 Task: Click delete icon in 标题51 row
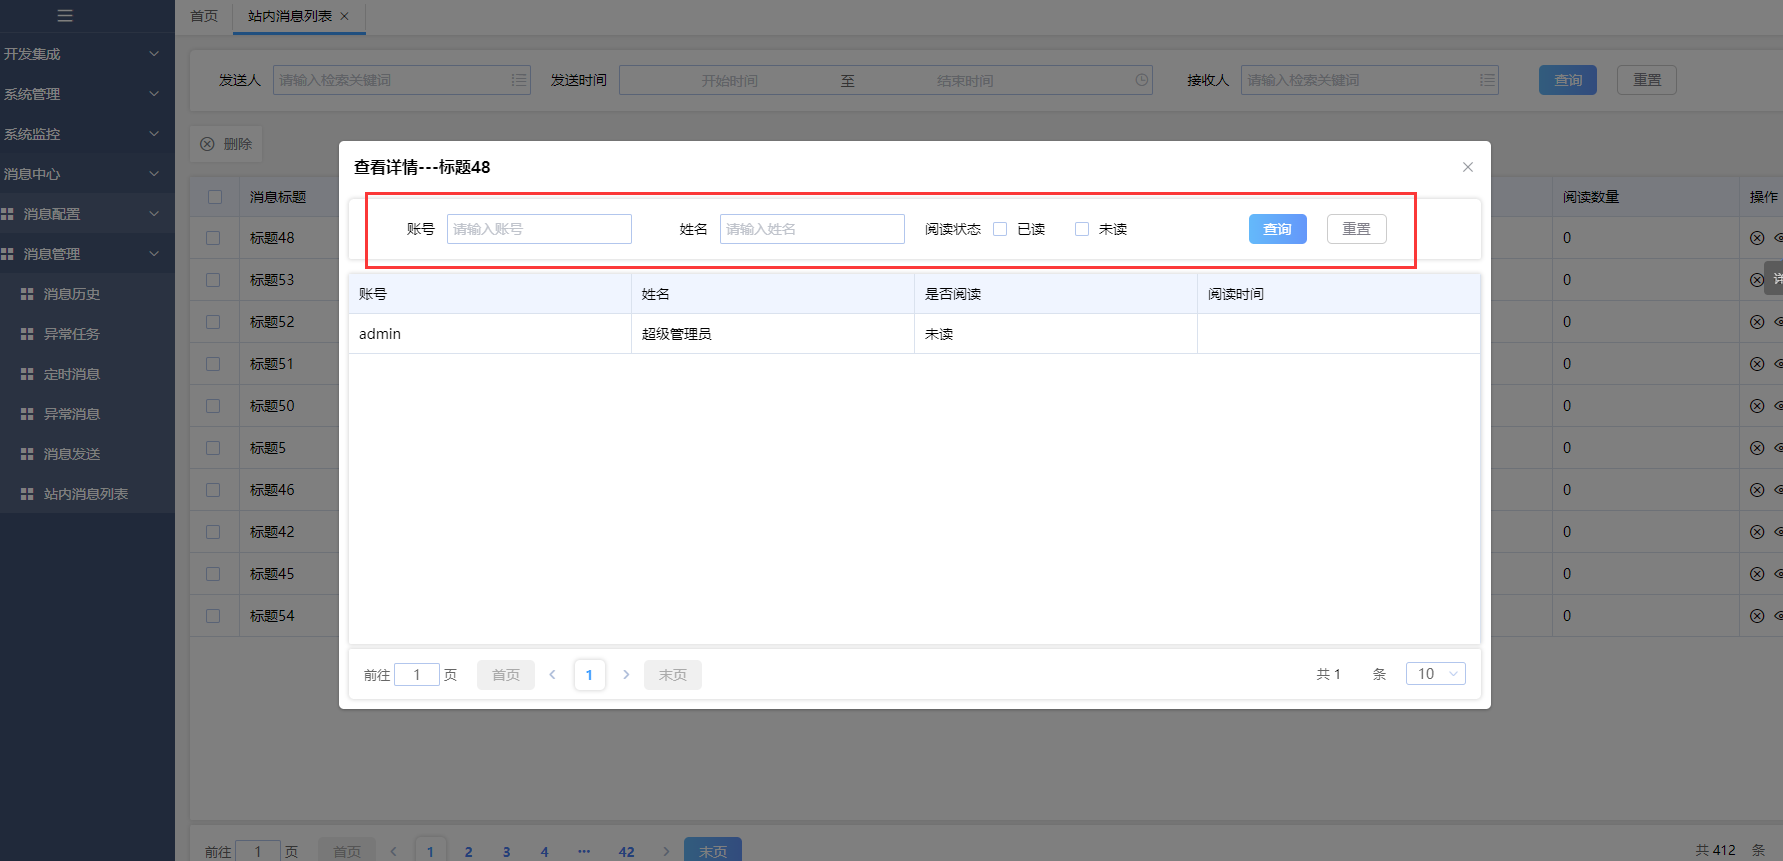(1757, 364)
